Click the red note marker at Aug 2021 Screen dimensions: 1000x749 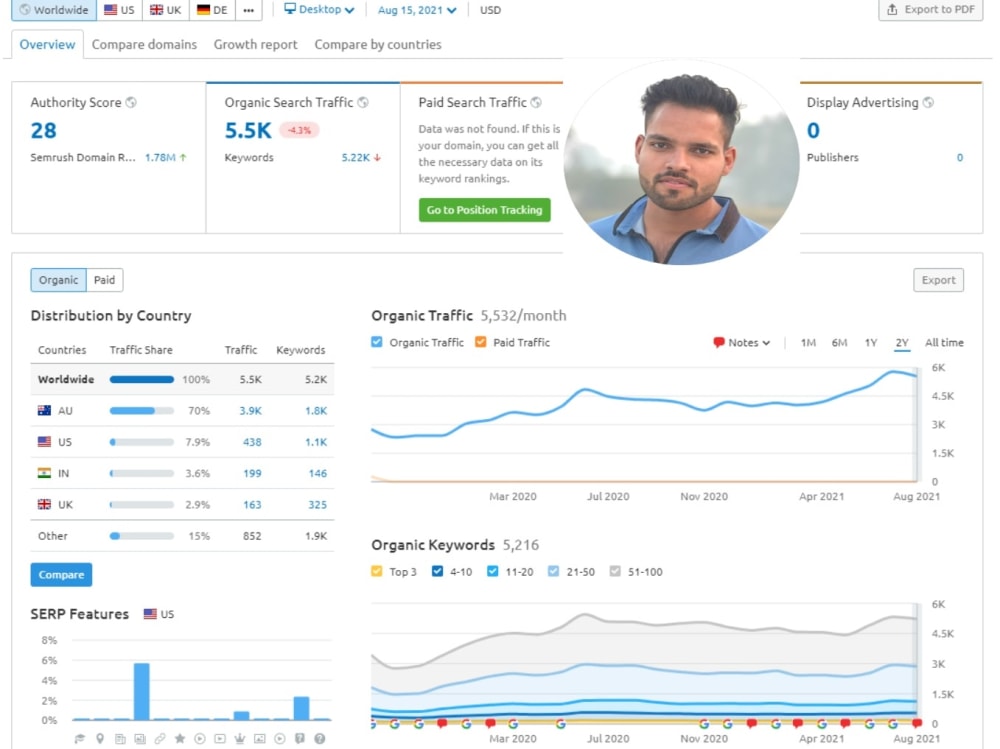click(x=917, y=723)
